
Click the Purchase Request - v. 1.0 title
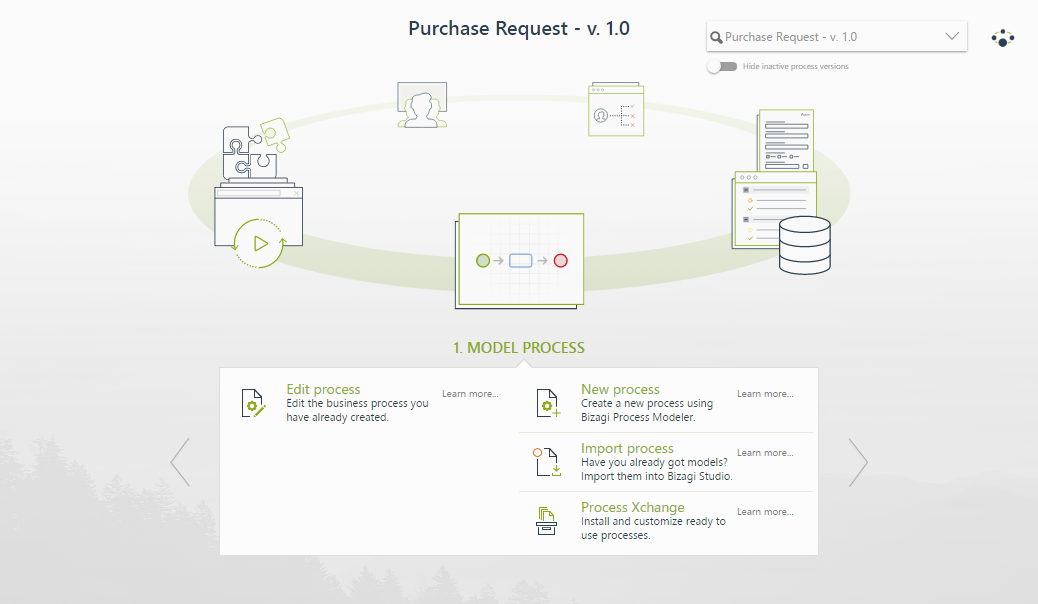click(x=519, y=28)
